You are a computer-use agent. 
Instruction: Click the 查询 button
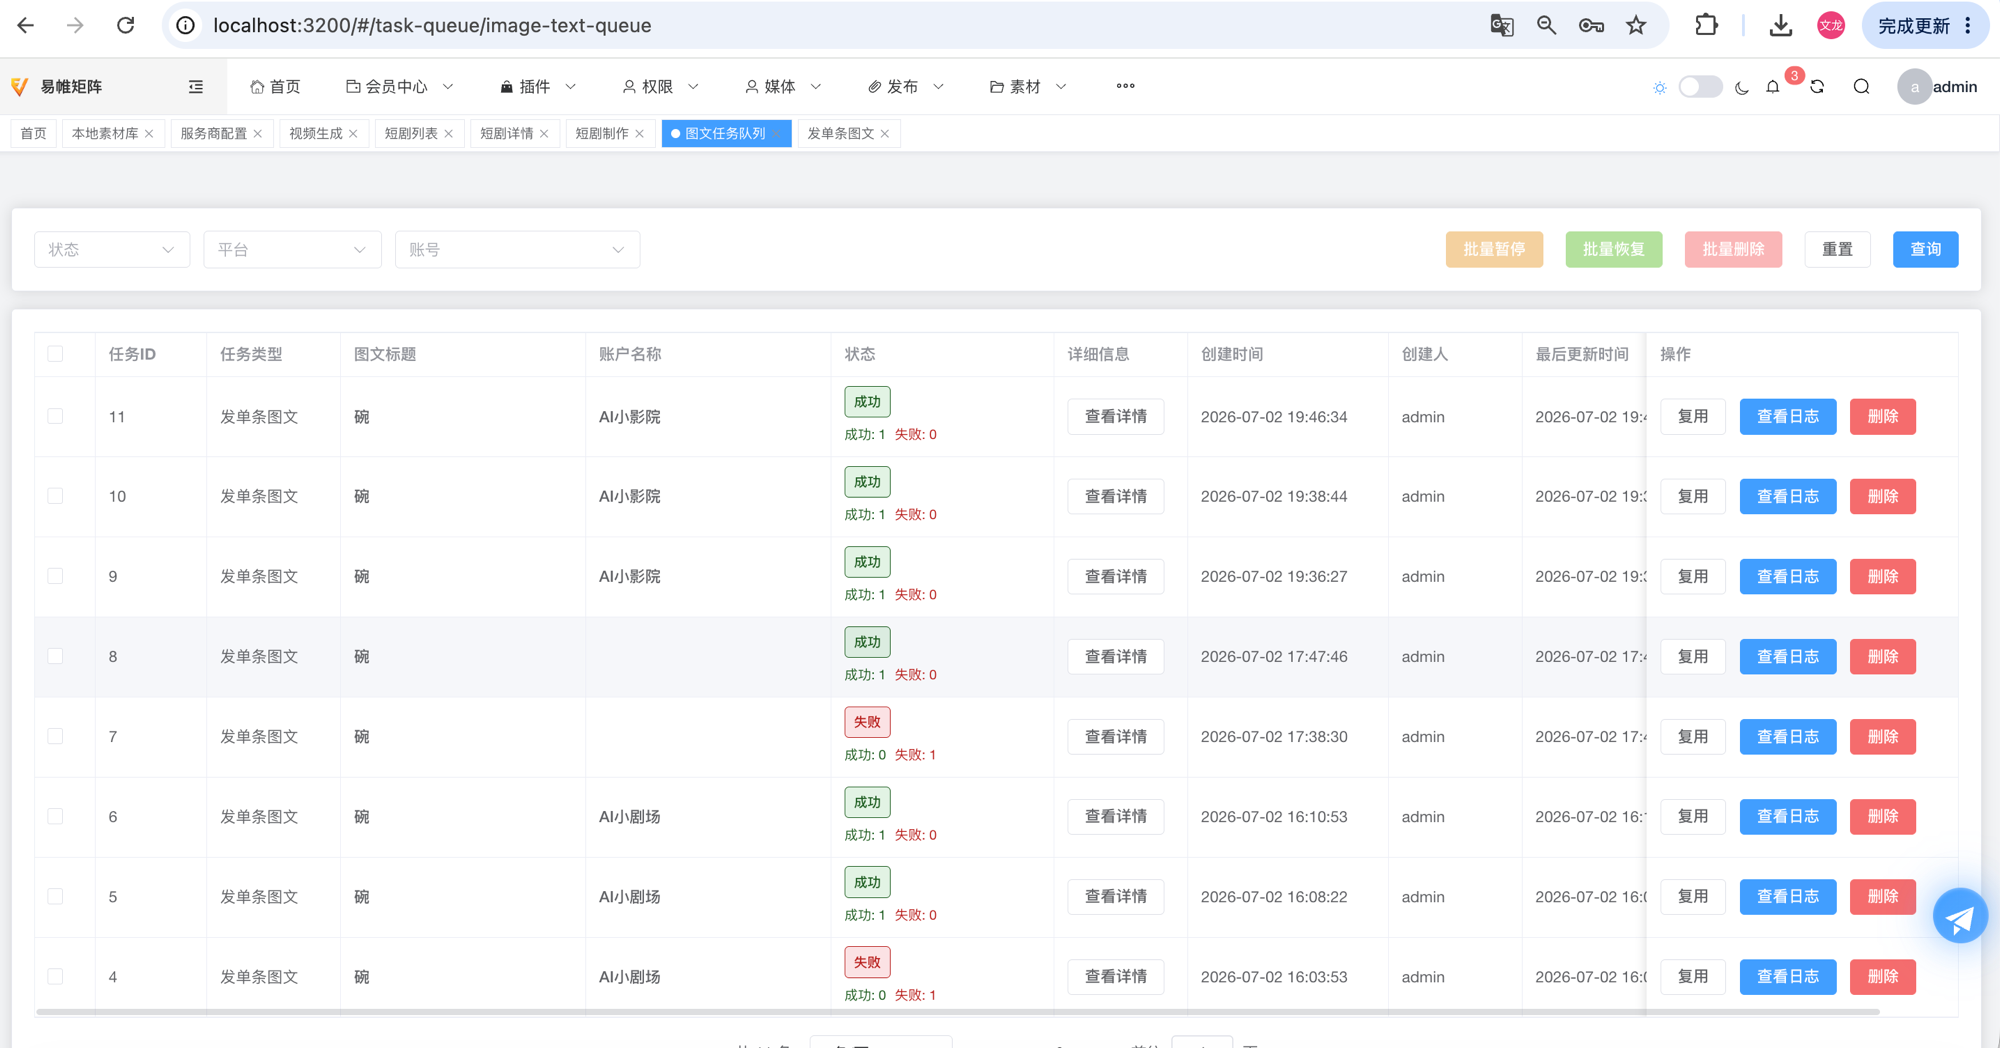(x=1925, y=249)
